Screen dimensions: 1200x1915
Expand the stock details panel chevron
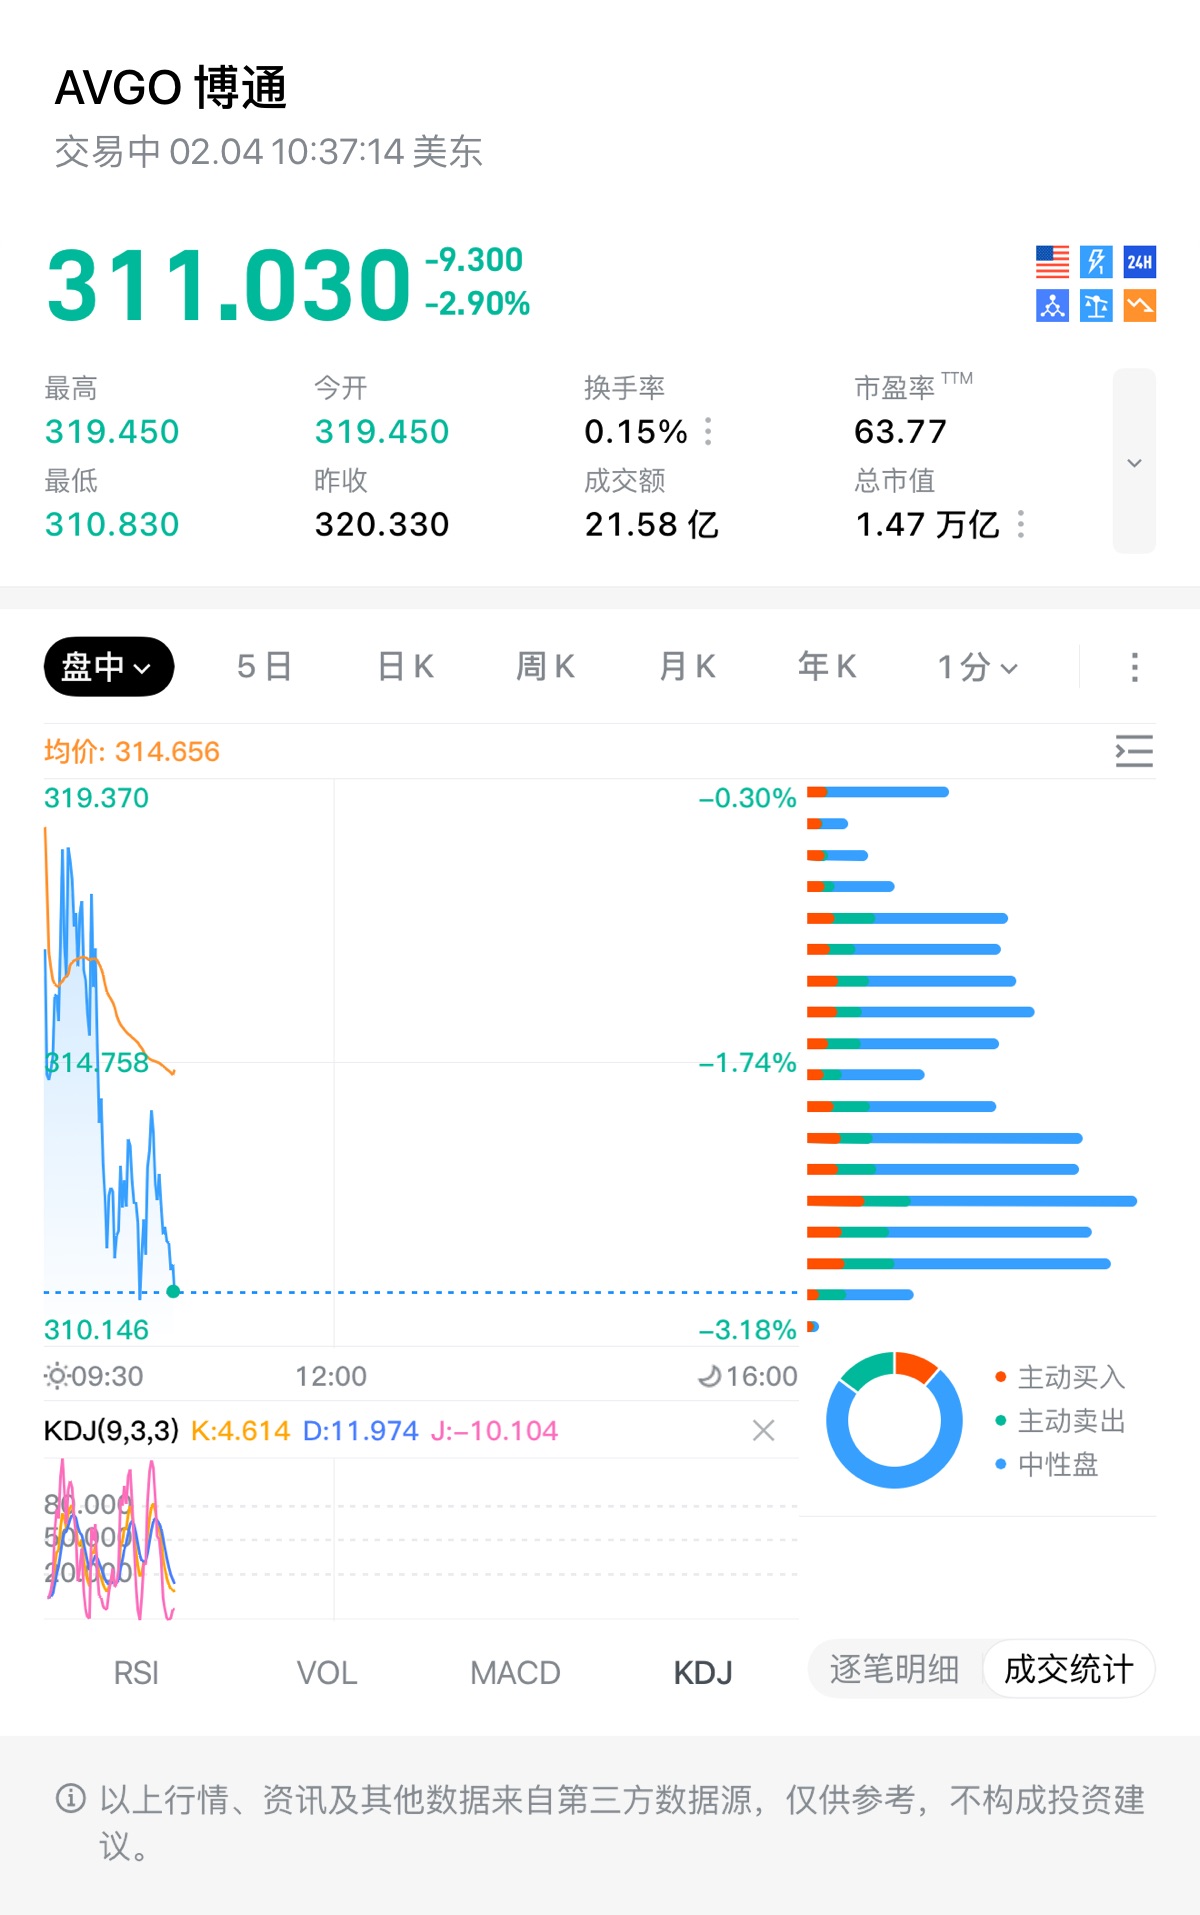click(1134, 462)
